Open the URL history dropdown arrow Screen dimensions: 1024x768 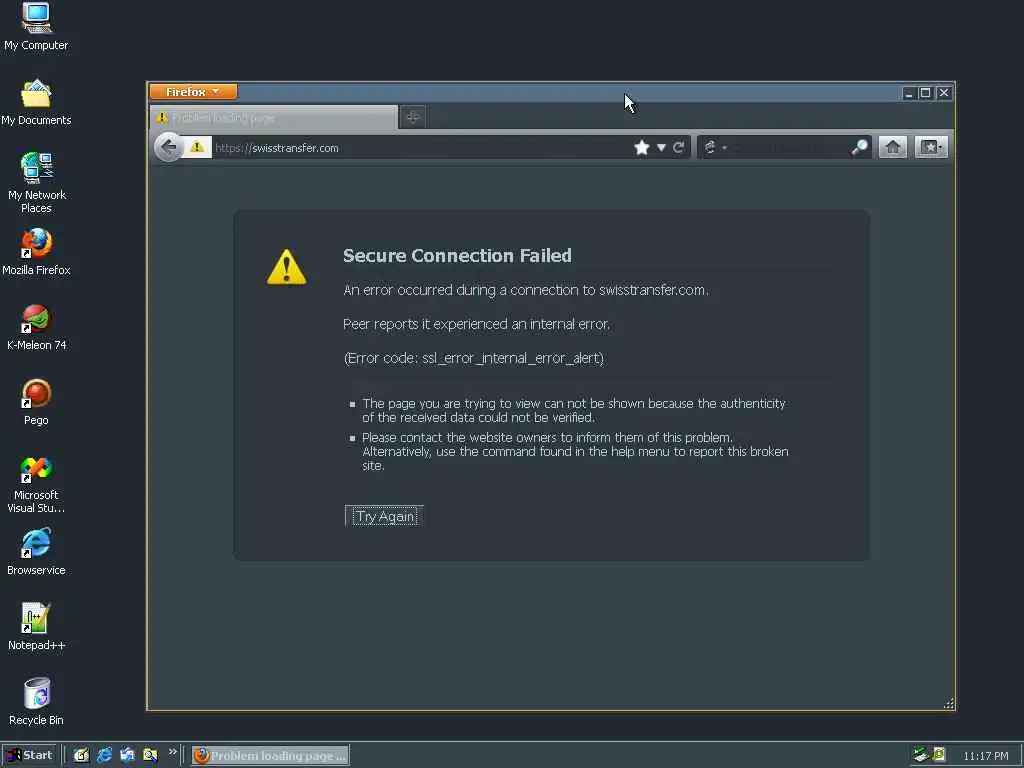[x=661, y=148]
